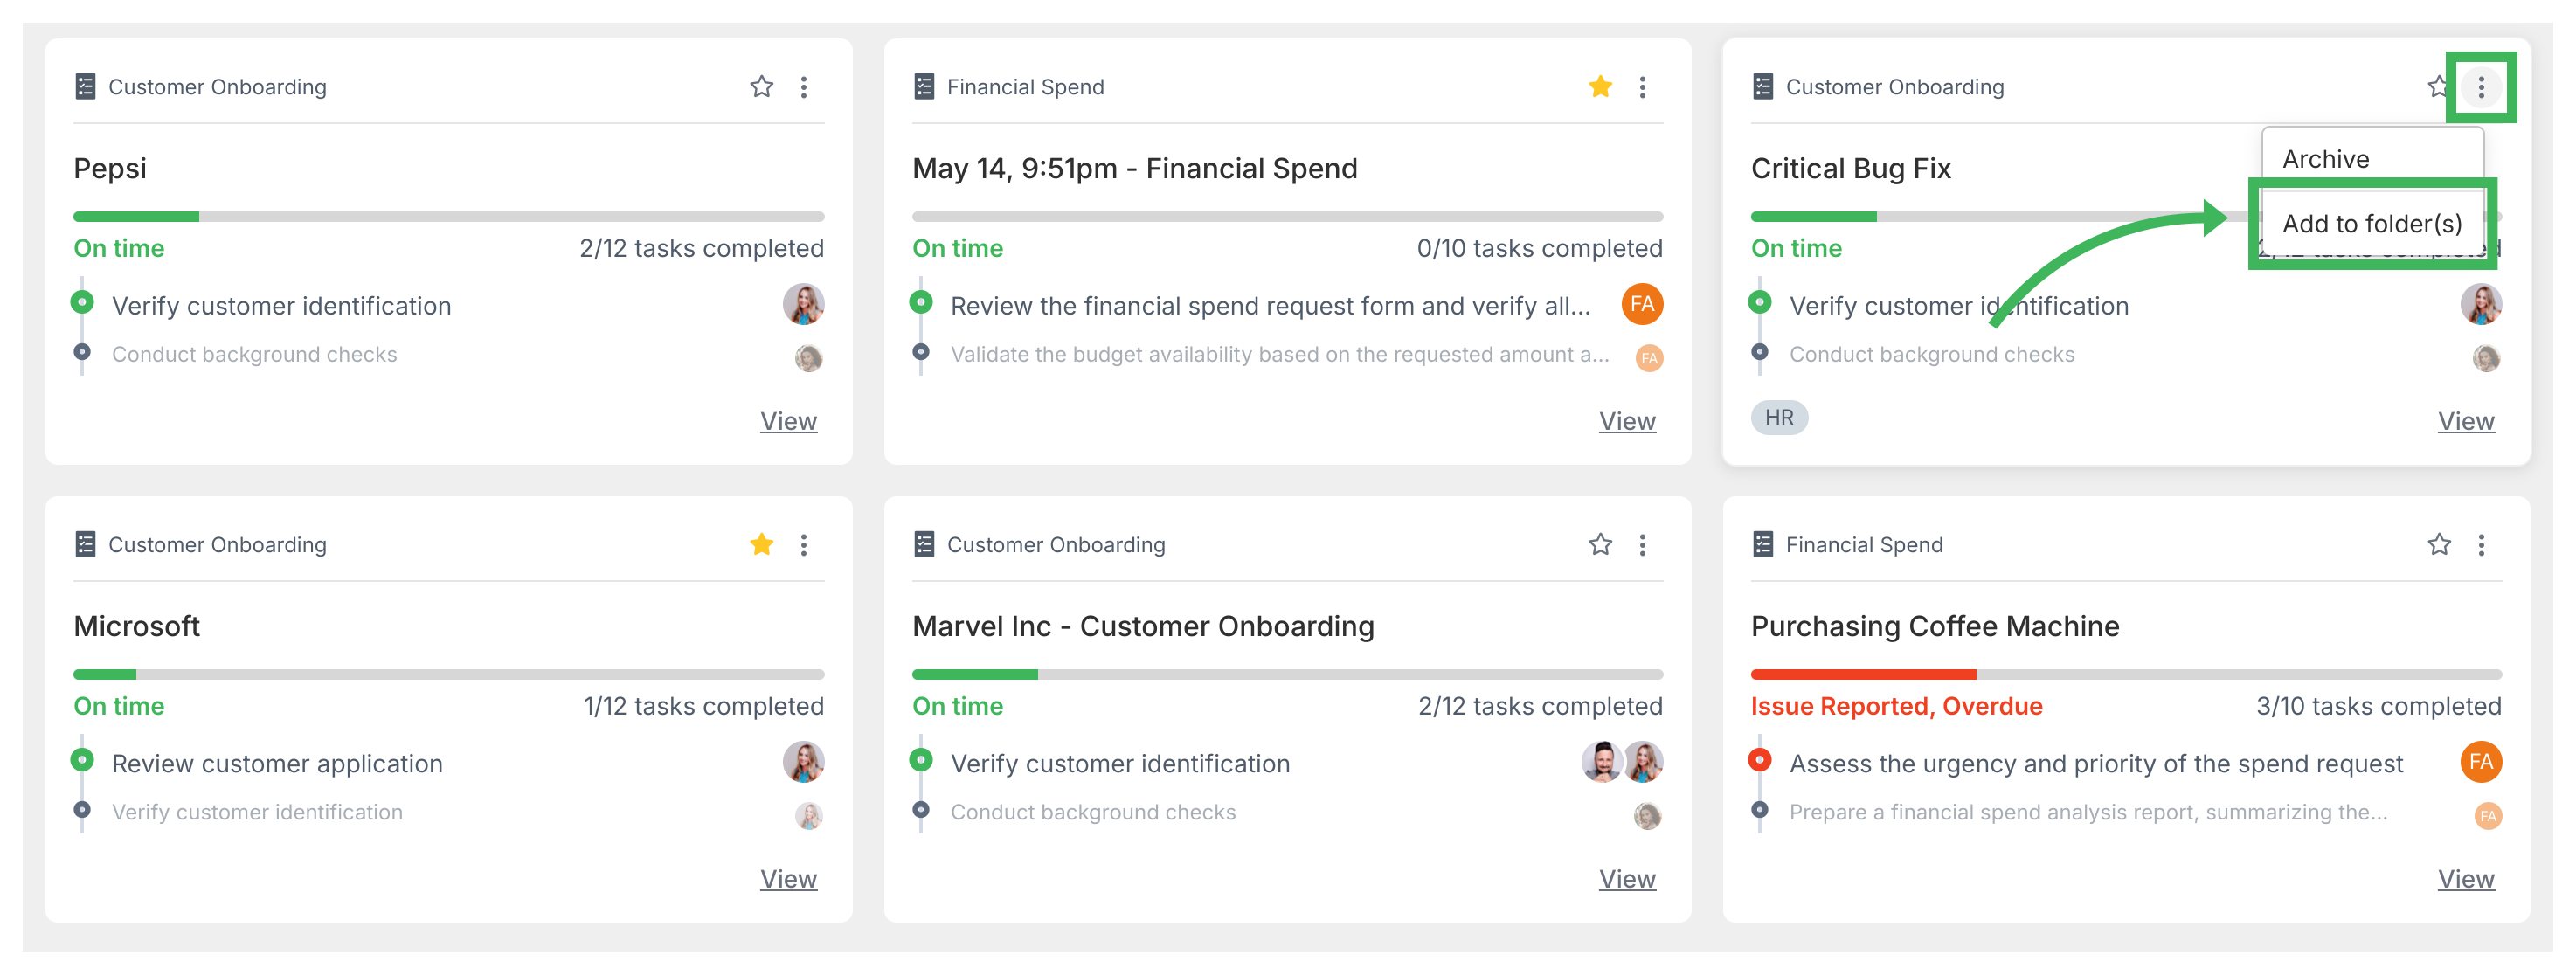Open the Microsoft card title
Image resolution: width=2576 pixels, height=975 pixels.
coord(137,627)
